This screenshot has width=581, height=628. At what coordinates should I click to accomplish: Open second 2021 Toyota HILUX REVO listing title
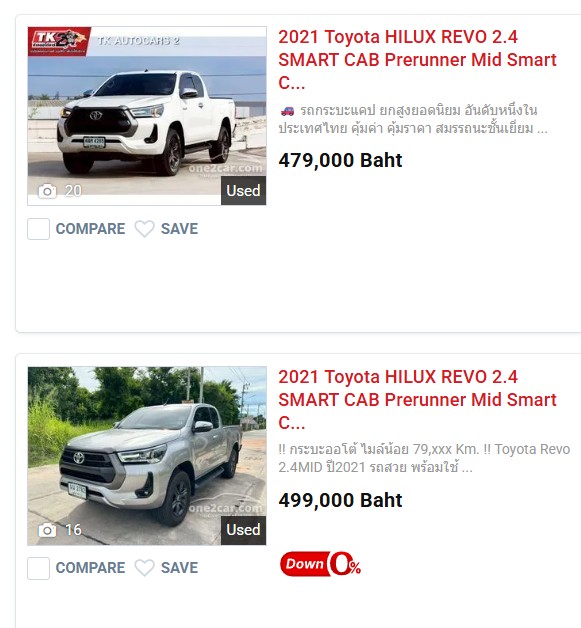417,400
